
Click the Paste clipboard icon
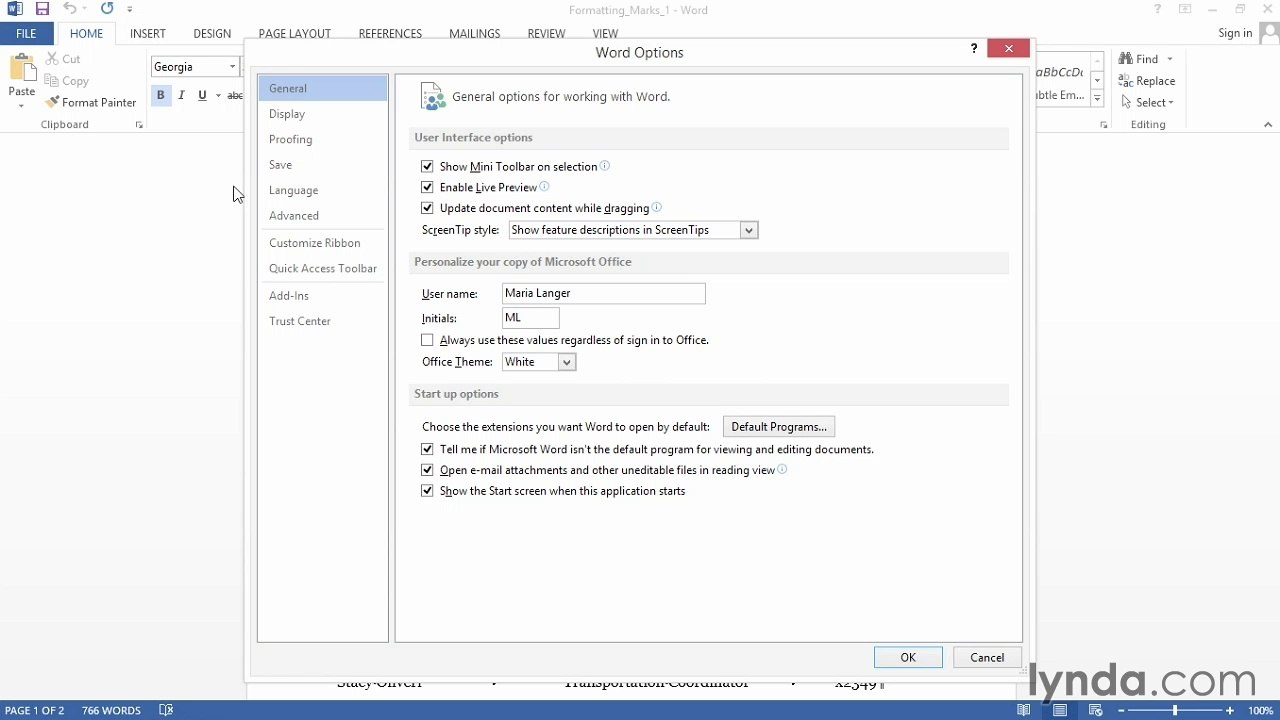pos(21,68)
